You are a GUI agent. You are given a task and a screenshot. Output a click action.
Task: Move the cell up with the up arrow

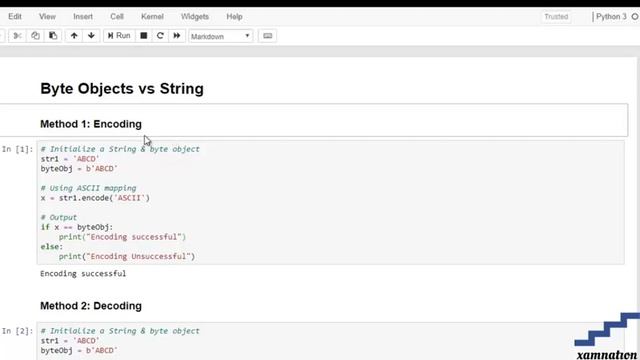coord(74,36)
